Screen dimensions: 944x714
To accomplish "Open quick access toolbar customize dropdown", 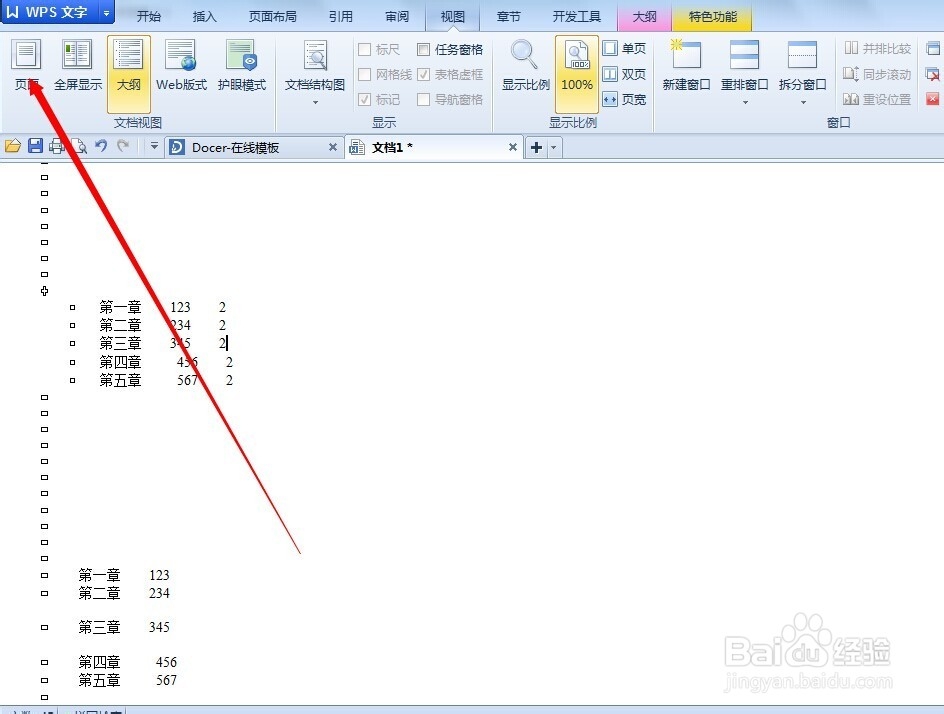I will coord(154,146).
